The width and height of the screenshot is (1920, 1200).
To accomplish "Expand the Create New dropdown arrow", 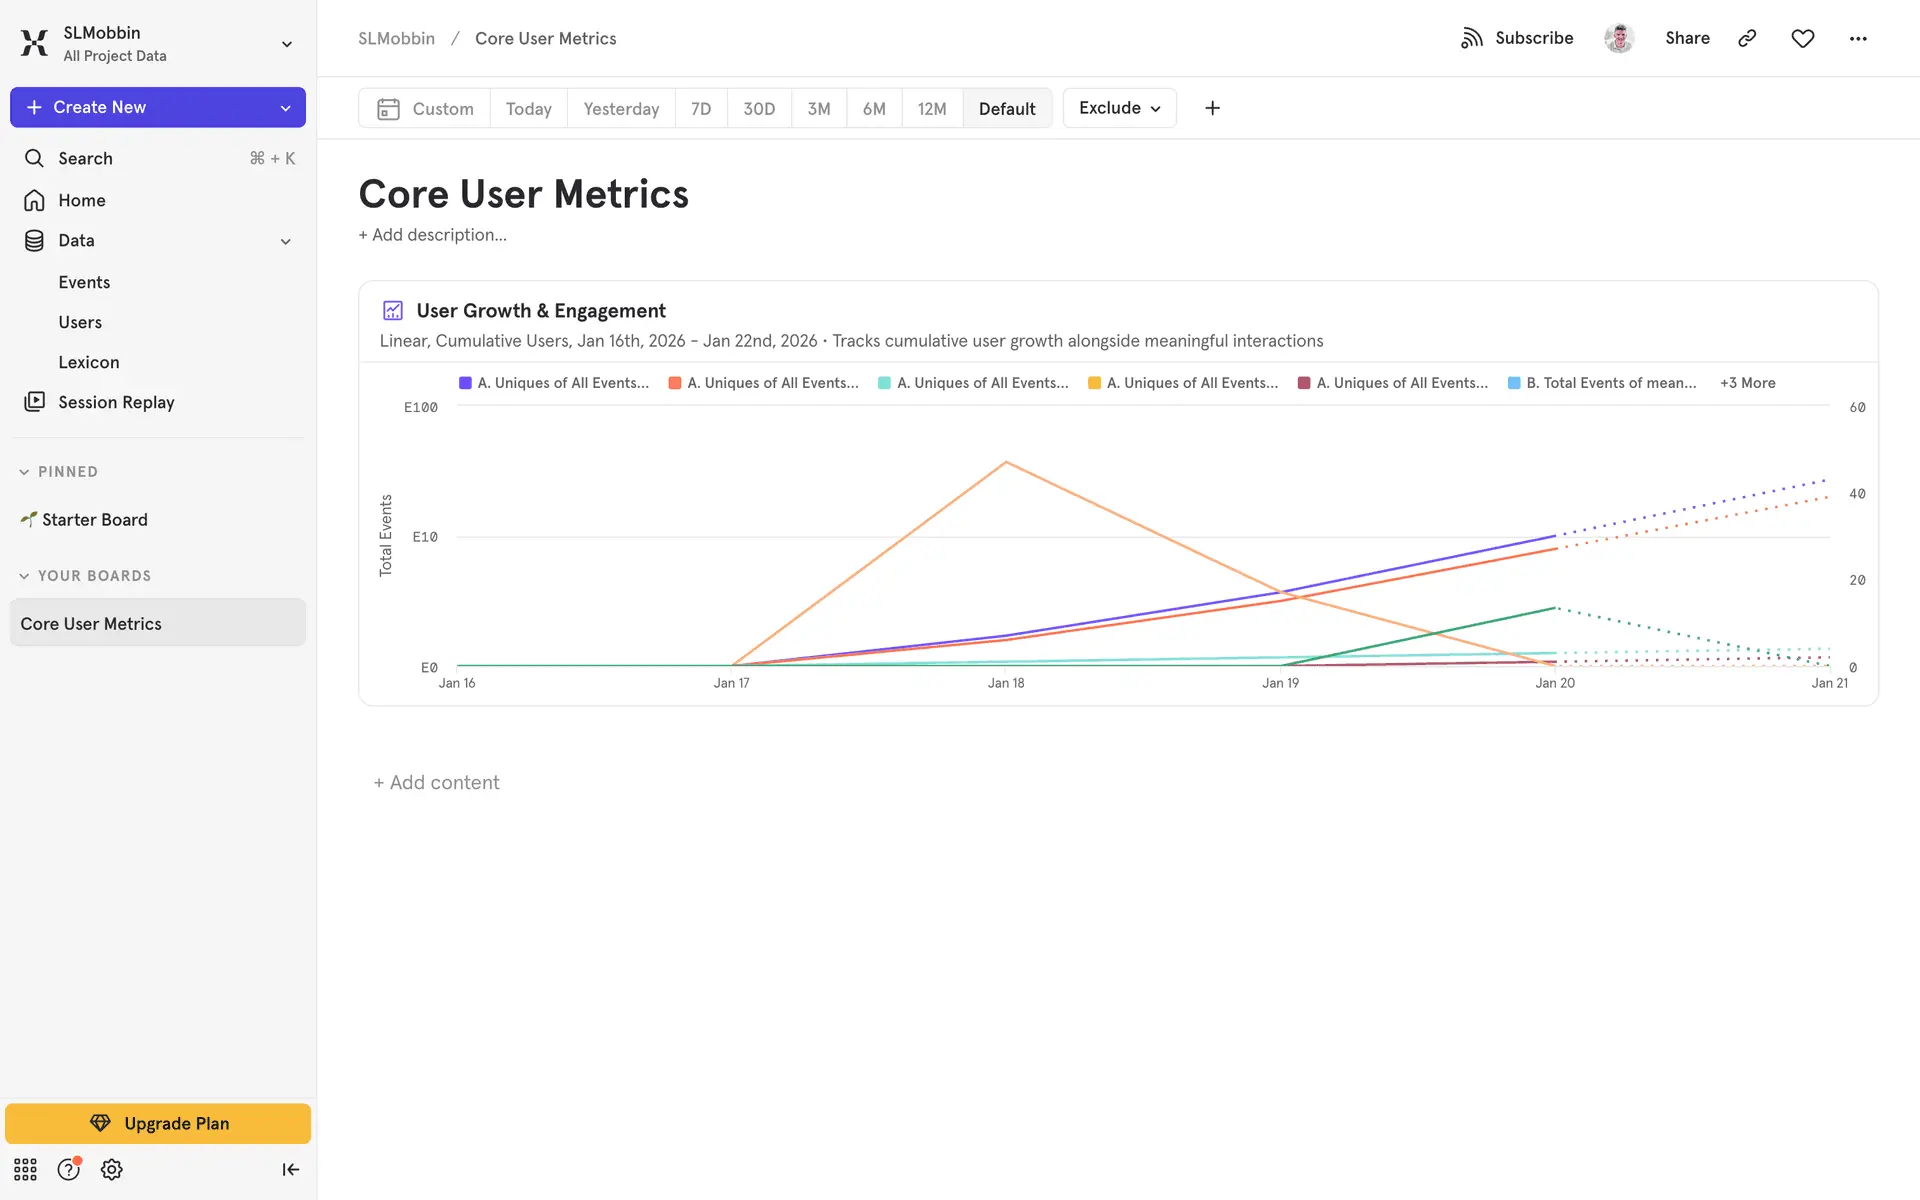I will (286, 108).
